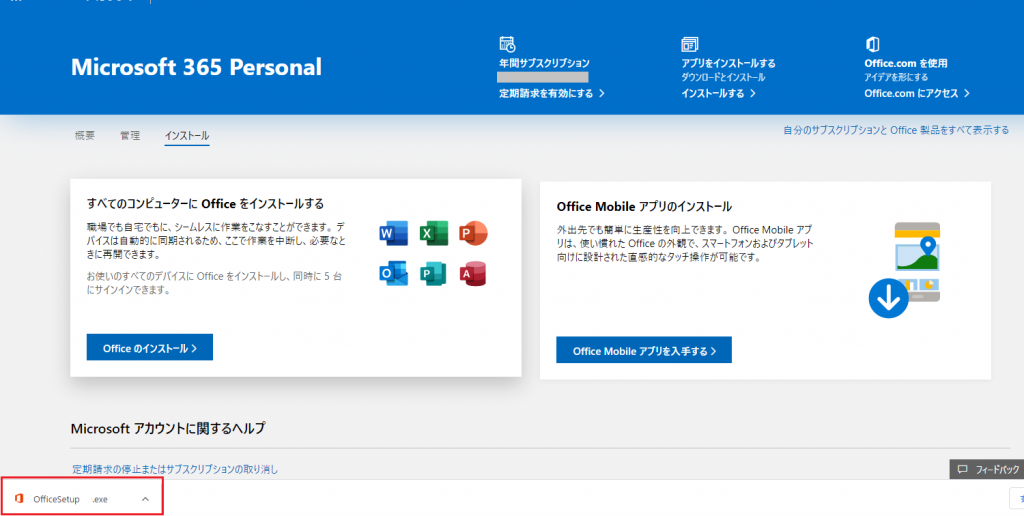This screenshot has width=1024, height=516.
Task: Open the 概要 tab
Action: coord(85,135)
